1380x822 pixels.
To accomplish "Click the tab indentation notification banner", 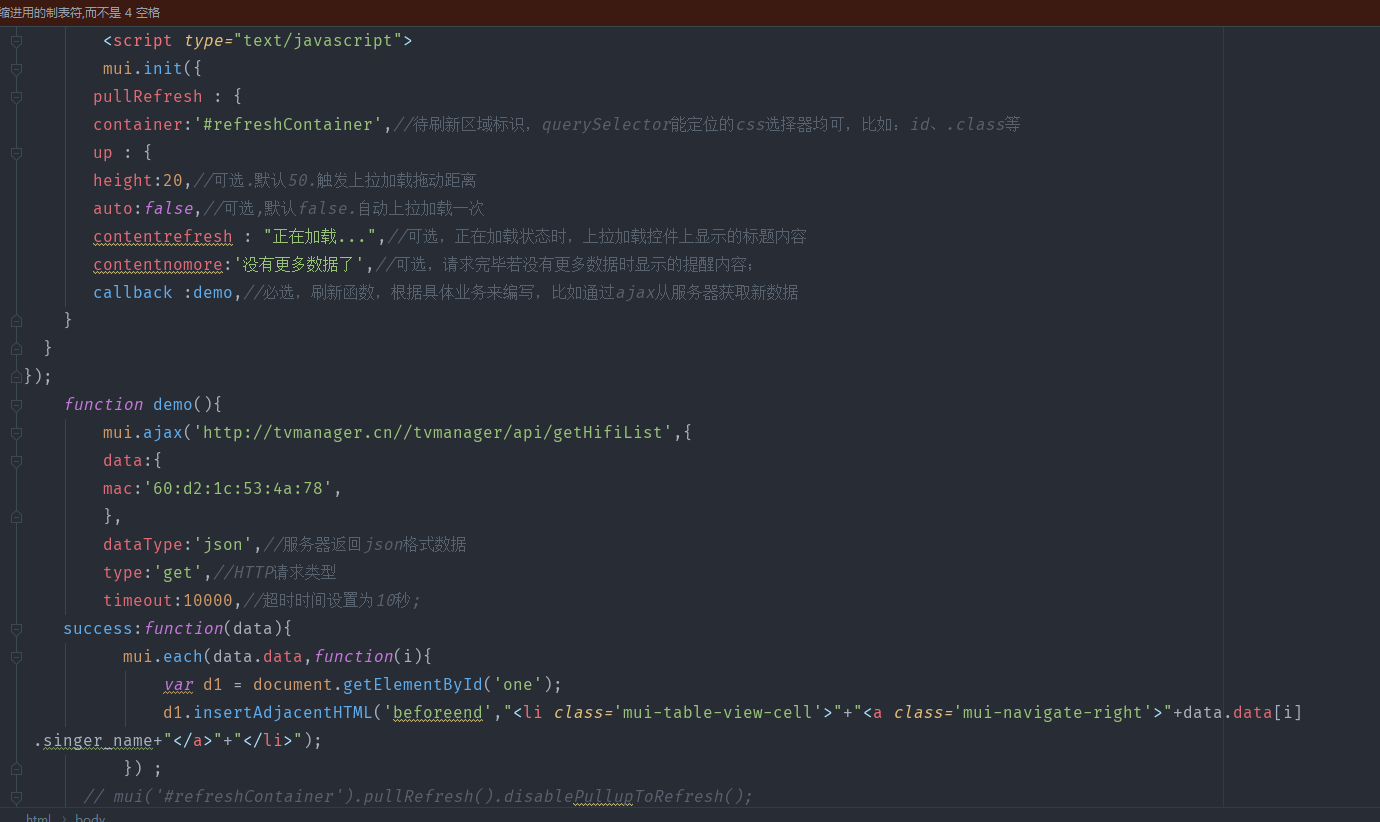I will [x=80, y=12].
